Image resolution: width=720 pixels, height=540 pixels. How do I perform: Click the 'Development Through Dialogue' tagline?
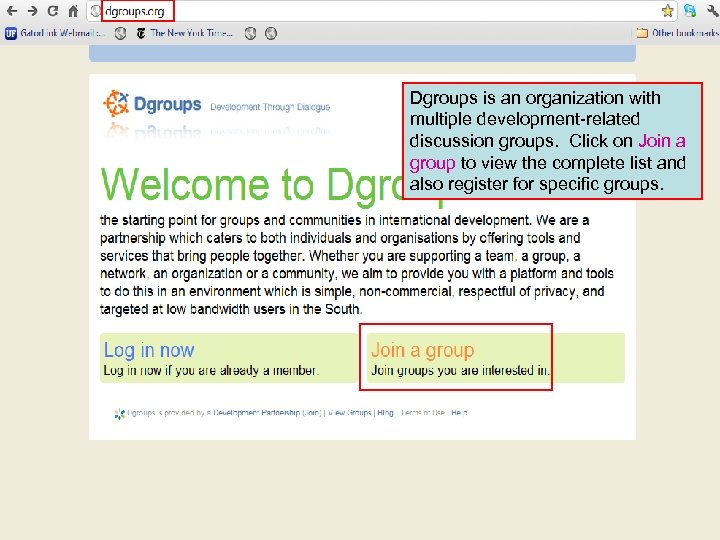tap(270, 107)
